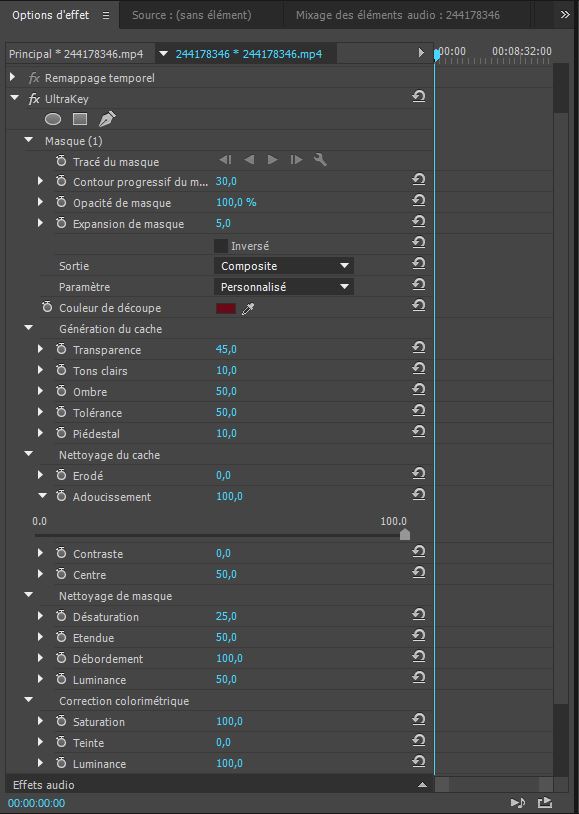This screenshot has width=579, height=814.
Task: Toggle the Inversé checkbox
Action: coord(221,246)
